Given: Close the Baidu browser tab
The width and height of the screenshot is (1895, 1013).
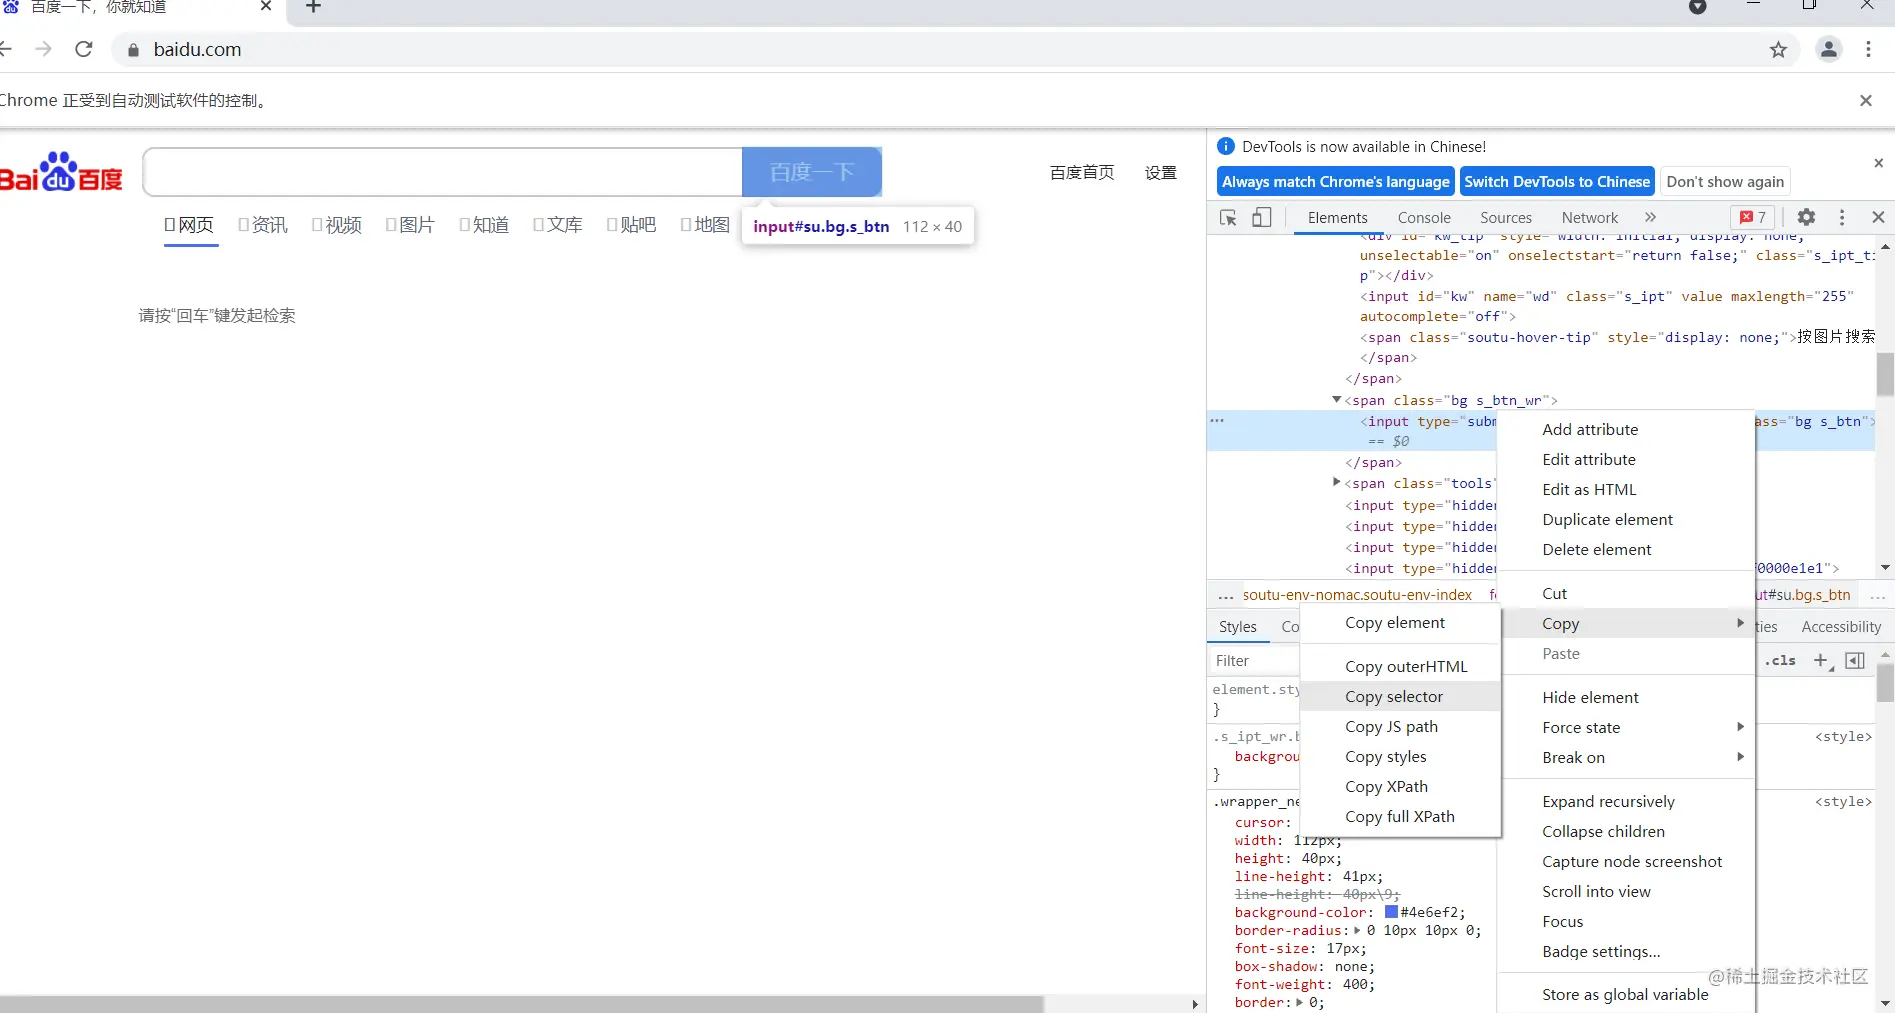Looking at the screenshot, I should [x=266, y=6].
